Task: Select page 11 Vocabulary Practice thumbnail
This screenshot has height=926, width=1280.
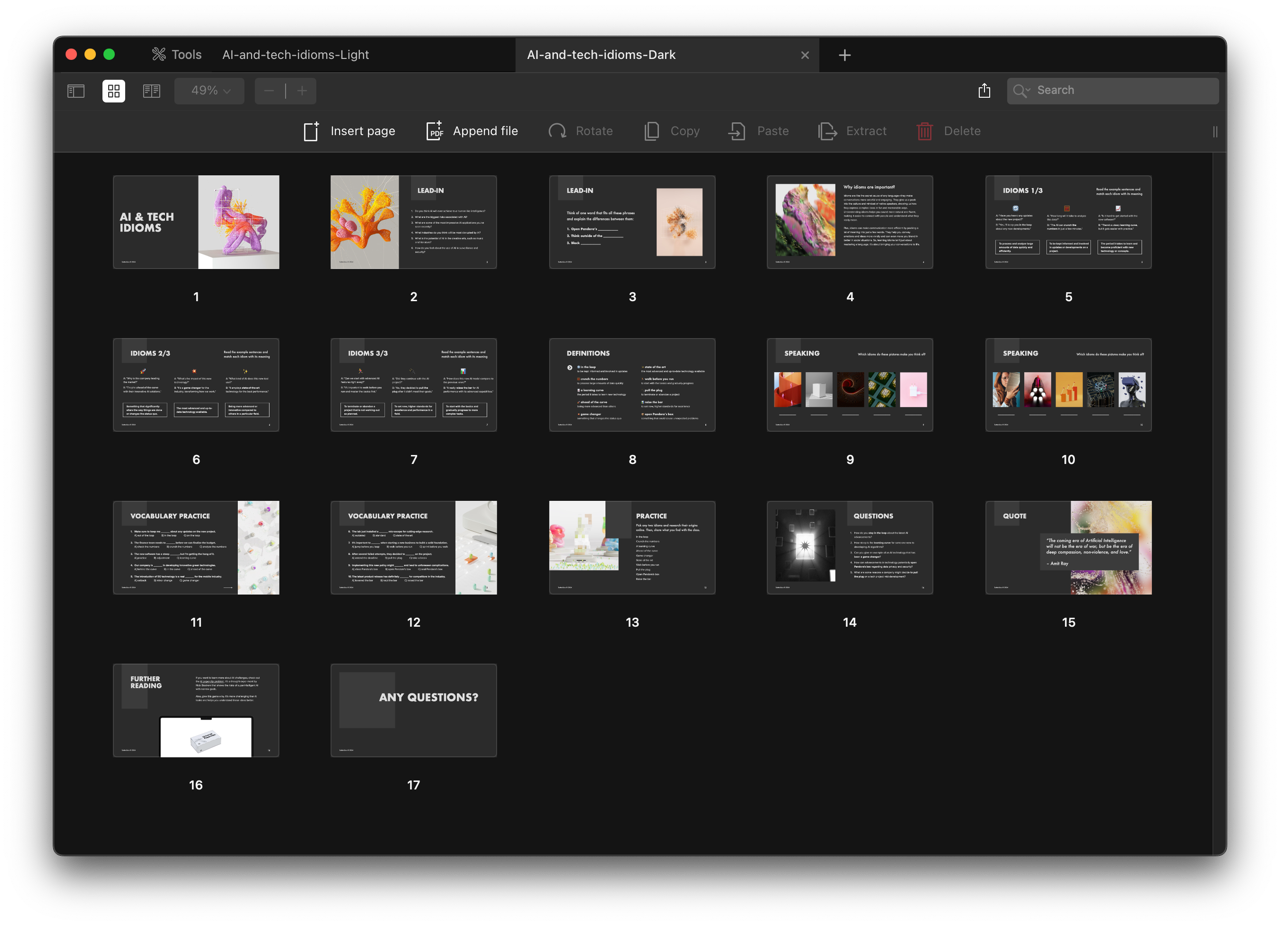Action: (x=196, y=548)
